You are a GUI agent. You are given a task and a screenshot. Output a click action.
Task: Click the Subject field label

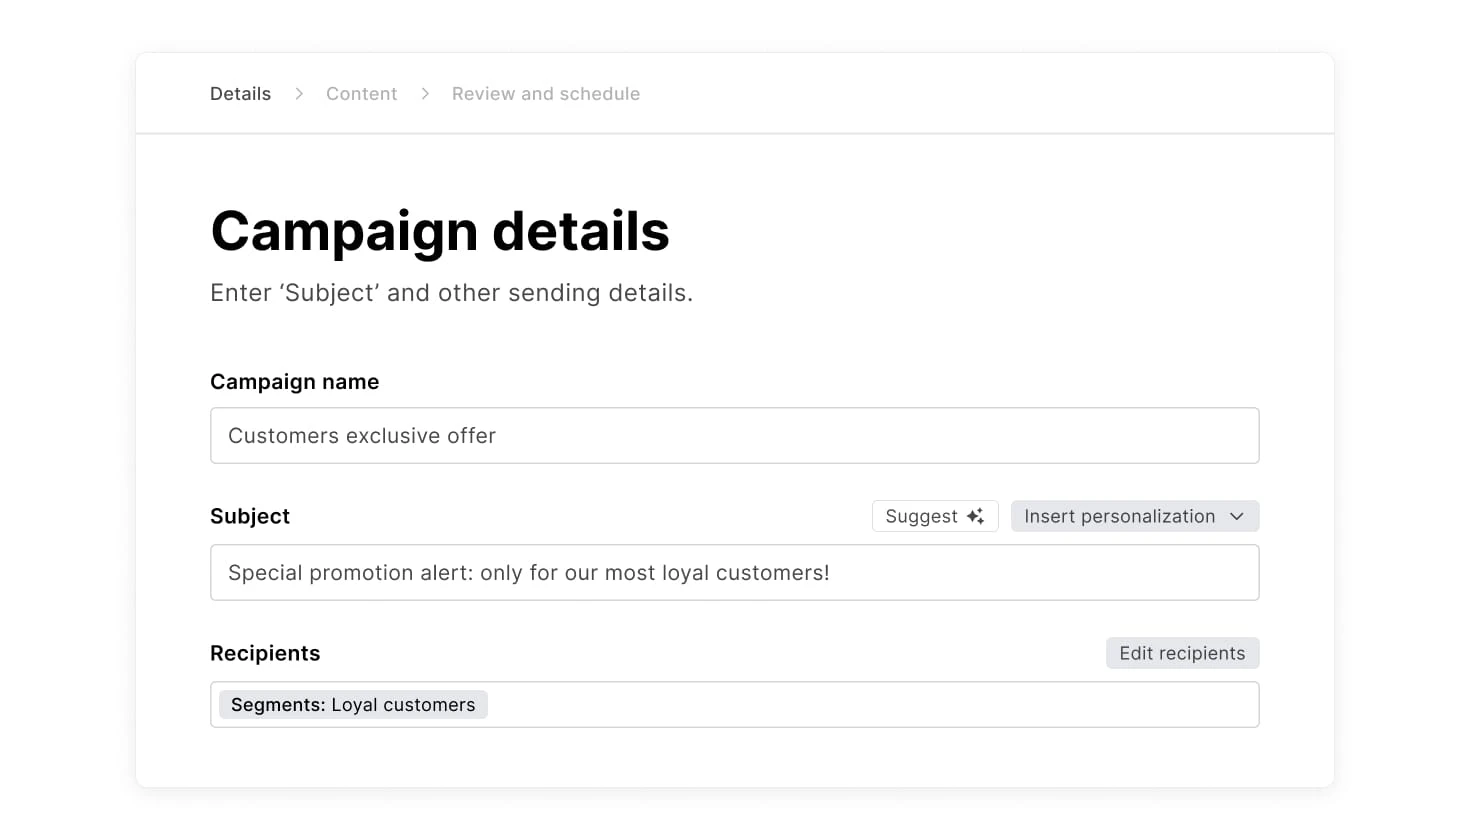[x=250, y=516]
